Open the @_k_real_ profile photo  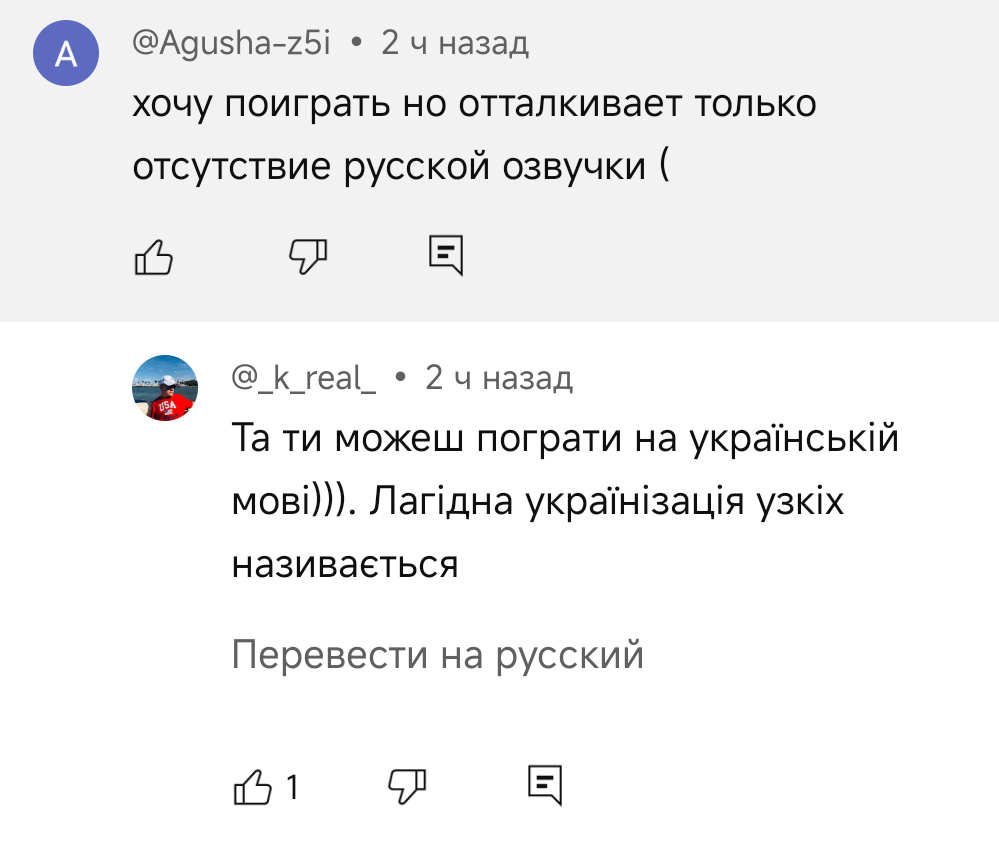point(166,388)
